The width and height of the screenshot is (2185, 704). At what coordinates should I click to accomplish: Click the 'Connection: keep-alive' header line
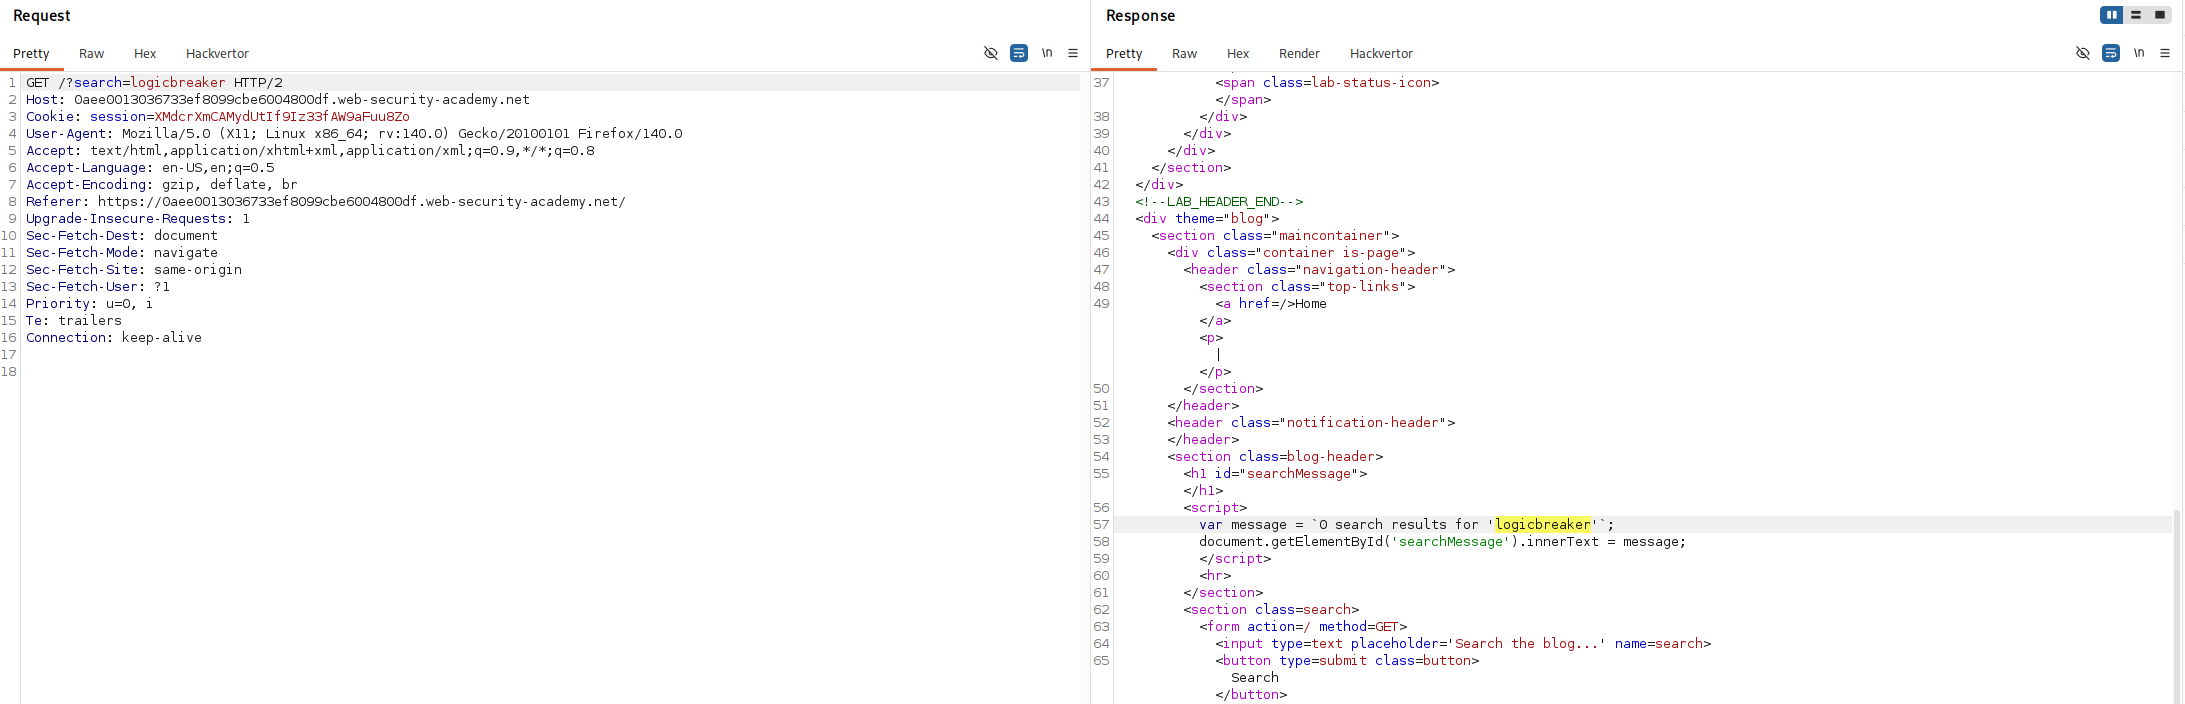114,338
